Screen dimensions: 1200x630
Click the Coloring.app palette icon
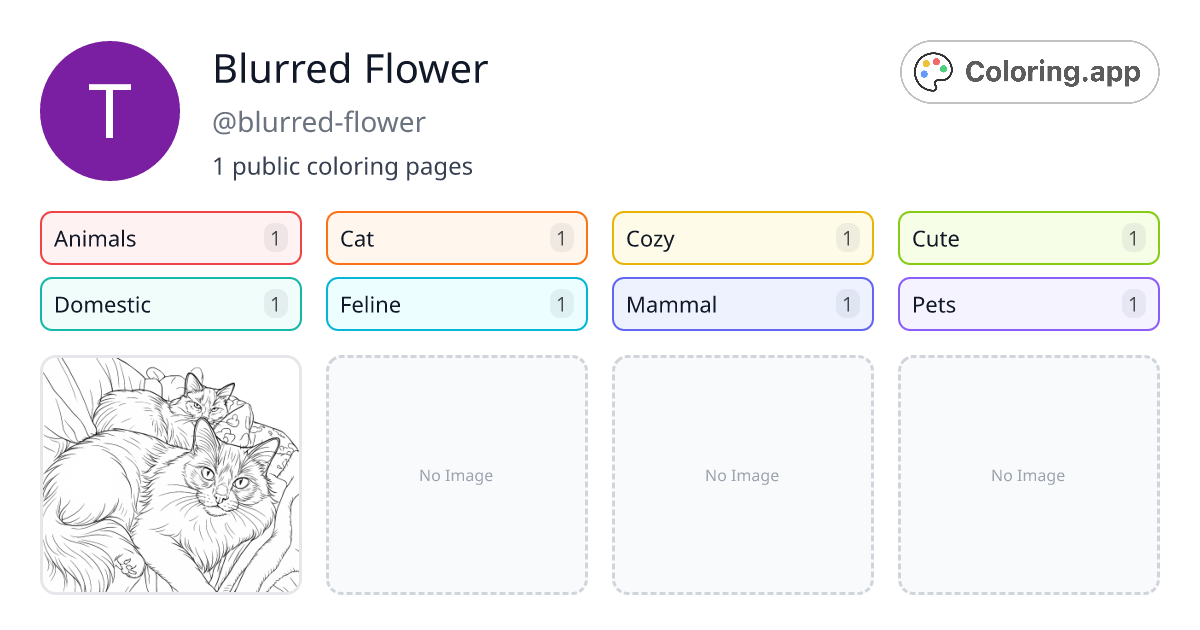tap(935, 72)
